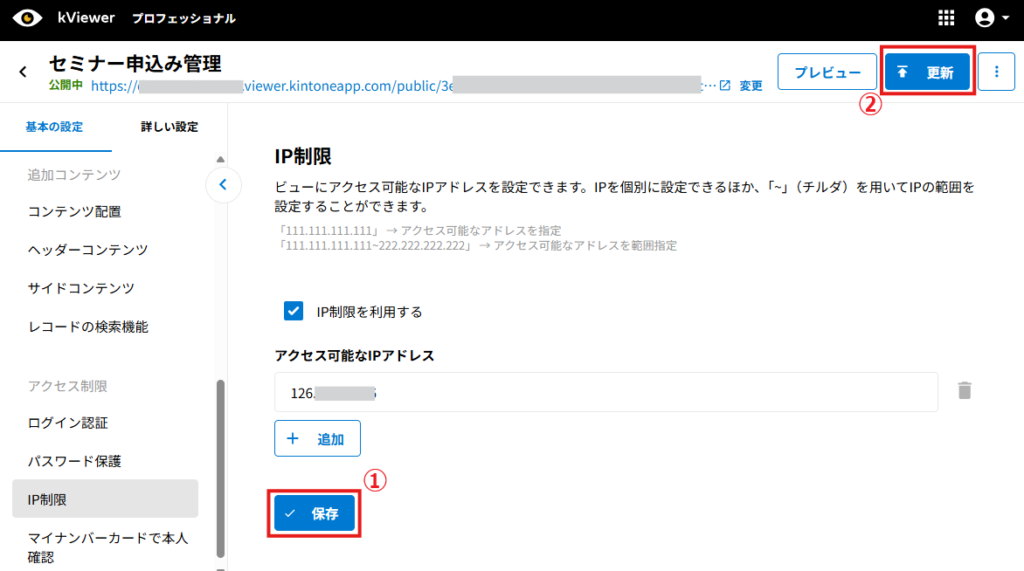Collapse the sidebar with the chevron button
Viewport: 1024px width, 571px height.
223,184
